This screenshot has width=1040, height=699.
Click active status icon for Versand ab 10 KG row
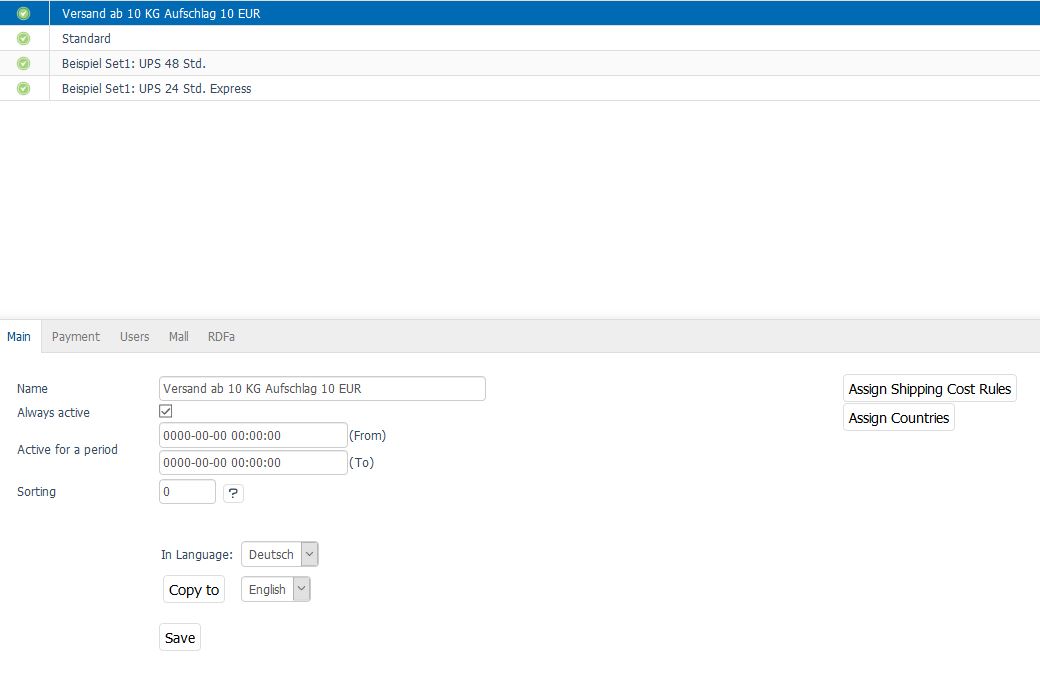coord(24,14)
